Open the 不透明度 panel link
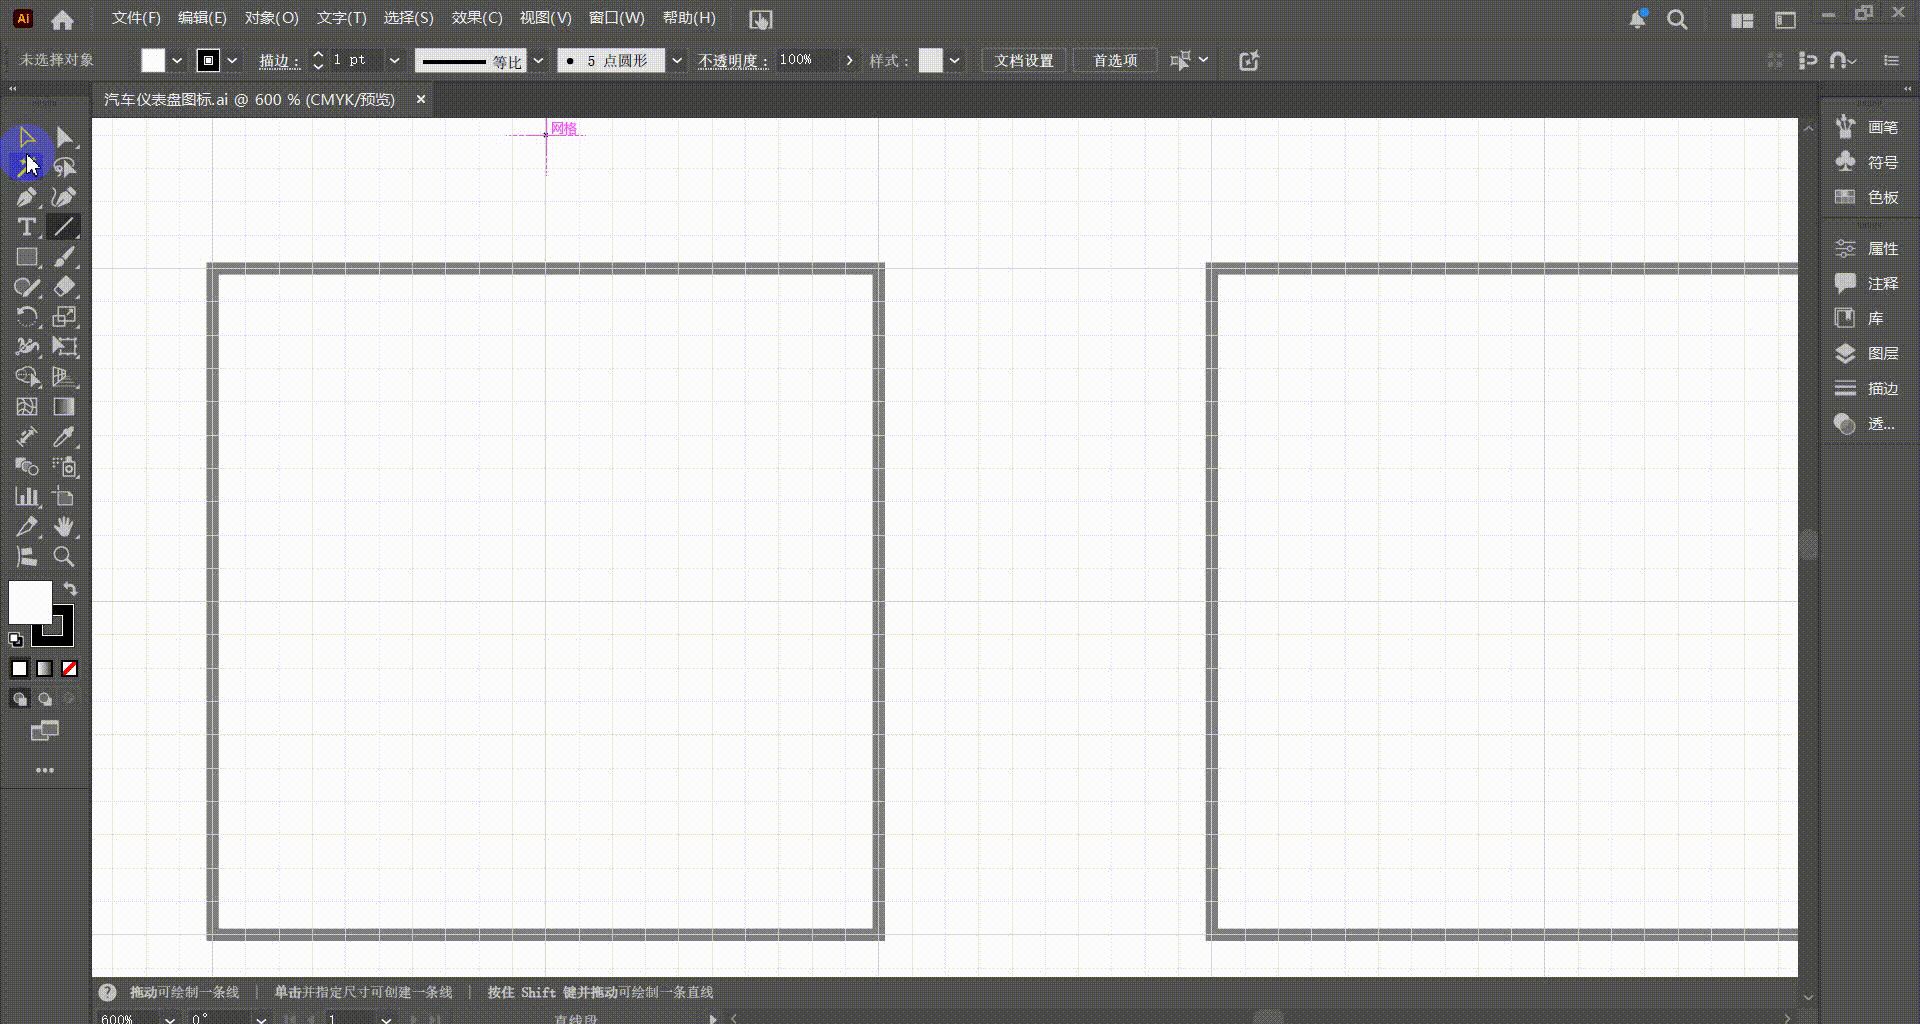Screen dimensions: 1920x1024 coord(733,61)
